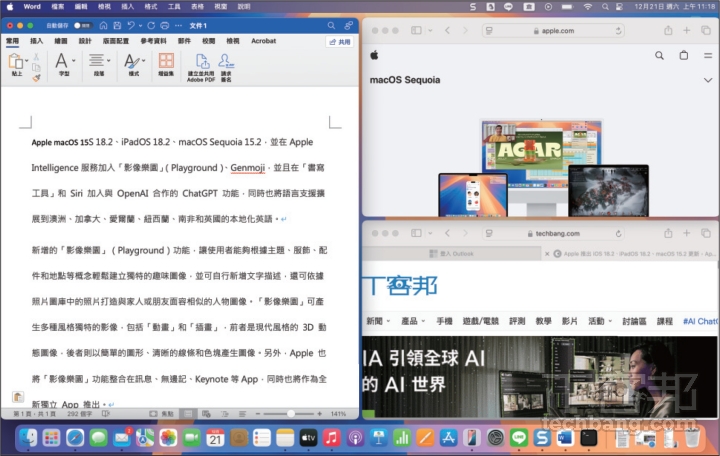Click the Cut scissors icon in ribbon
720x456 pixels.
coord(36,56)
